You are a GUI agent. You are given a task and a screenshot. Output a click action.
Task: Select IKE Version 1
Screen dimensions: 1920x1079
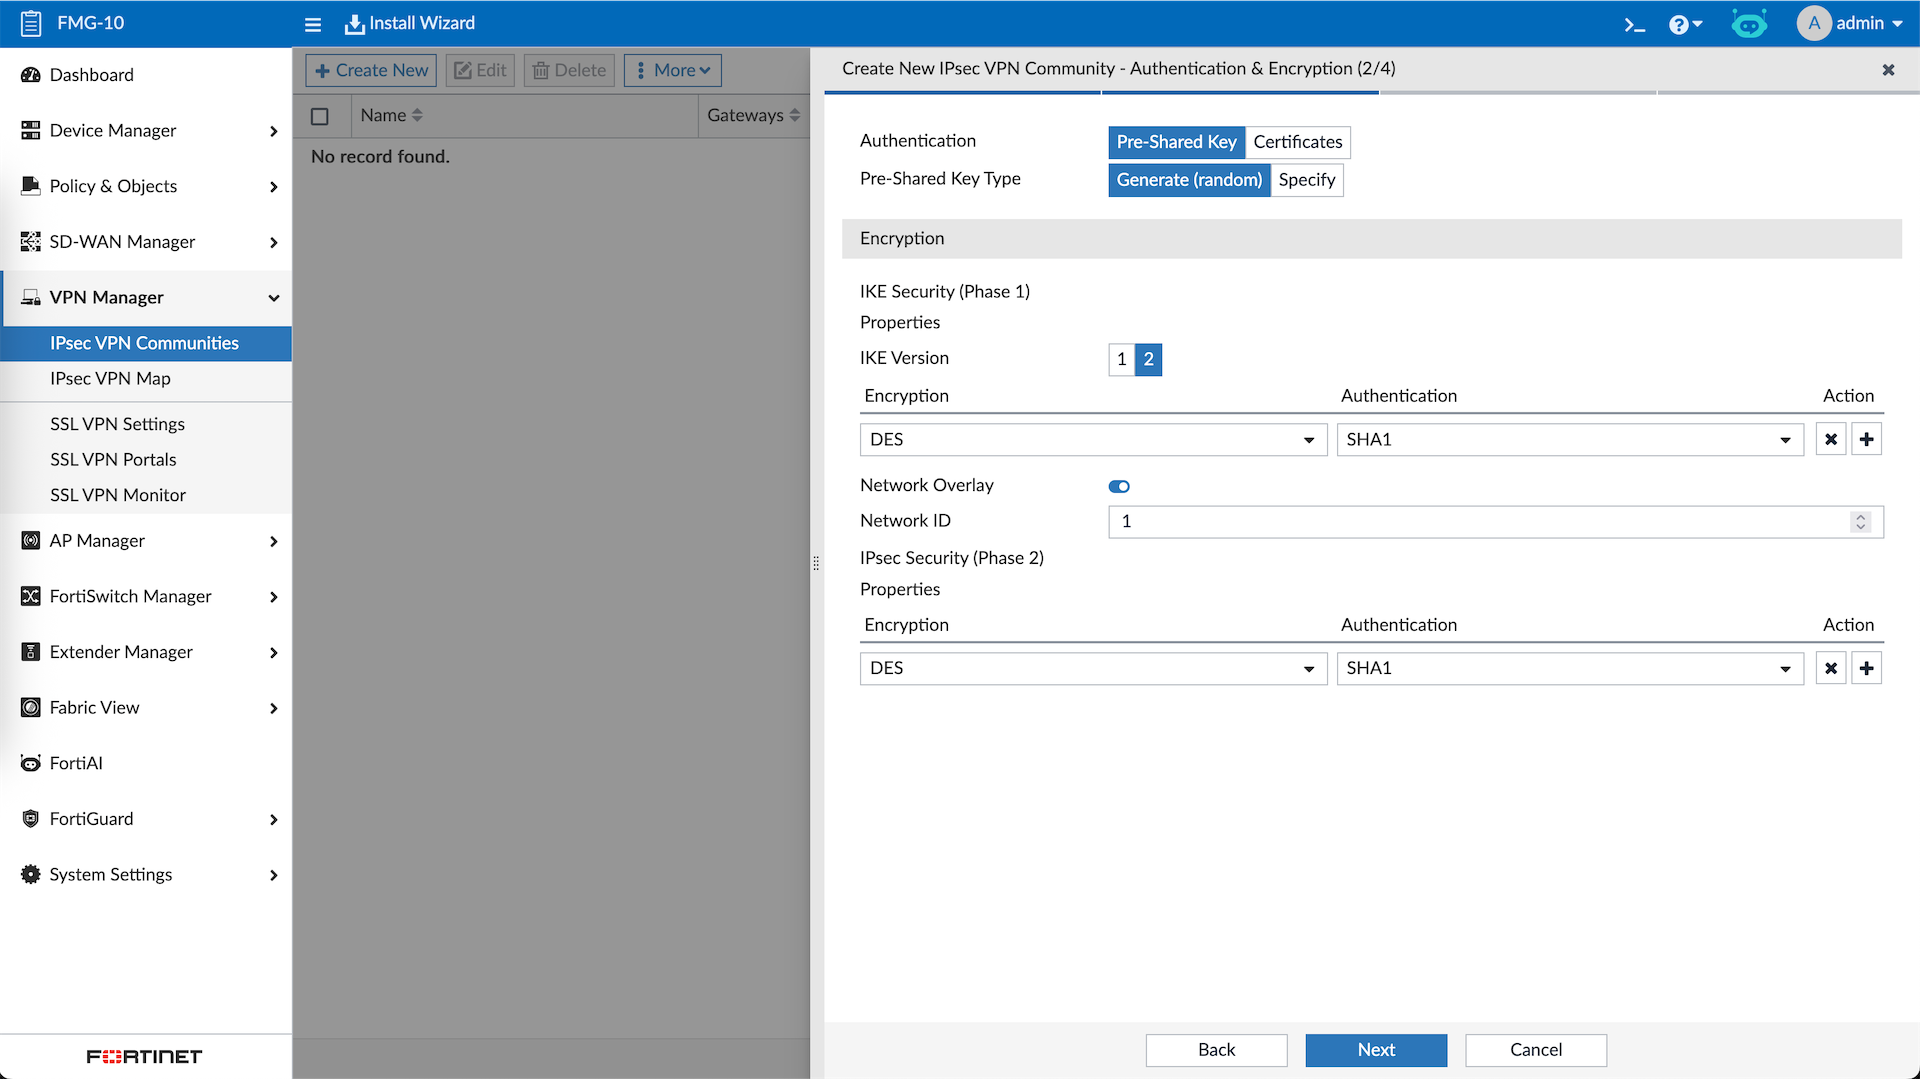click(1121, 359)
